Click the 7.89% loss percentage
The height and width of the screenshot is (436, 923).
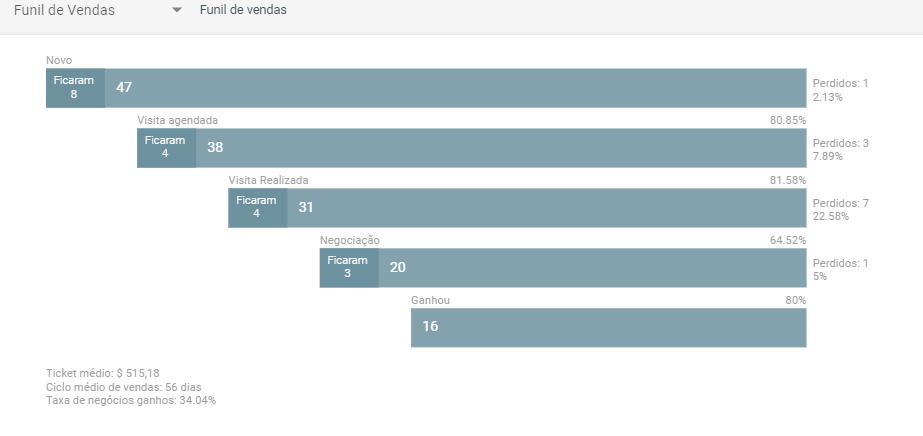[x=828, y=157]
